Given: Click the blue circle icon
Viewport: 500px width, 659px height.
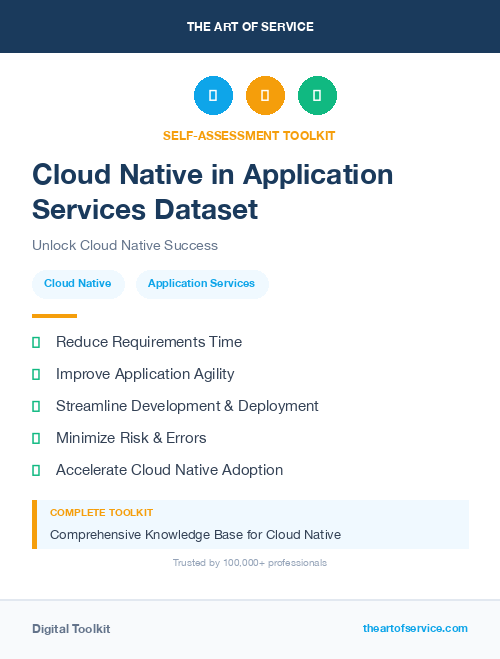Looking at the screenshot, I should (213, 95).
